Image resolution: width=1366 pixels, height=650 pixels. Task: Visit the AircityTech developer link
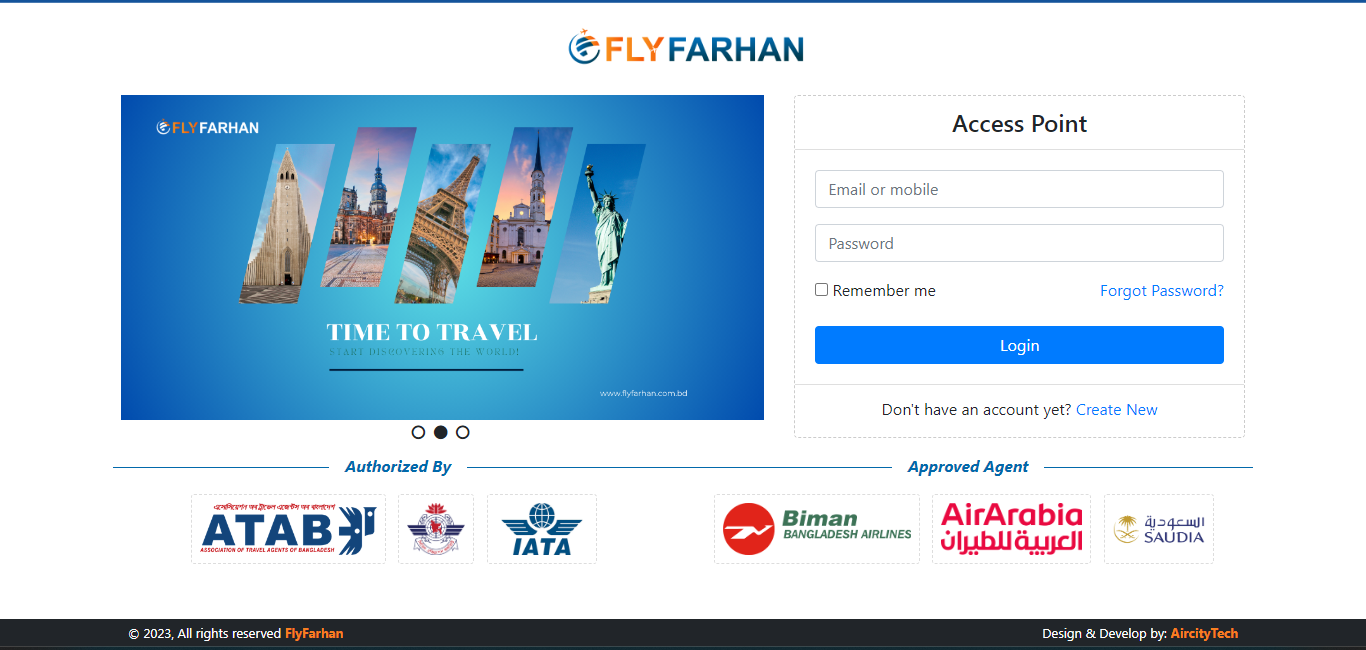point(1204,633)
